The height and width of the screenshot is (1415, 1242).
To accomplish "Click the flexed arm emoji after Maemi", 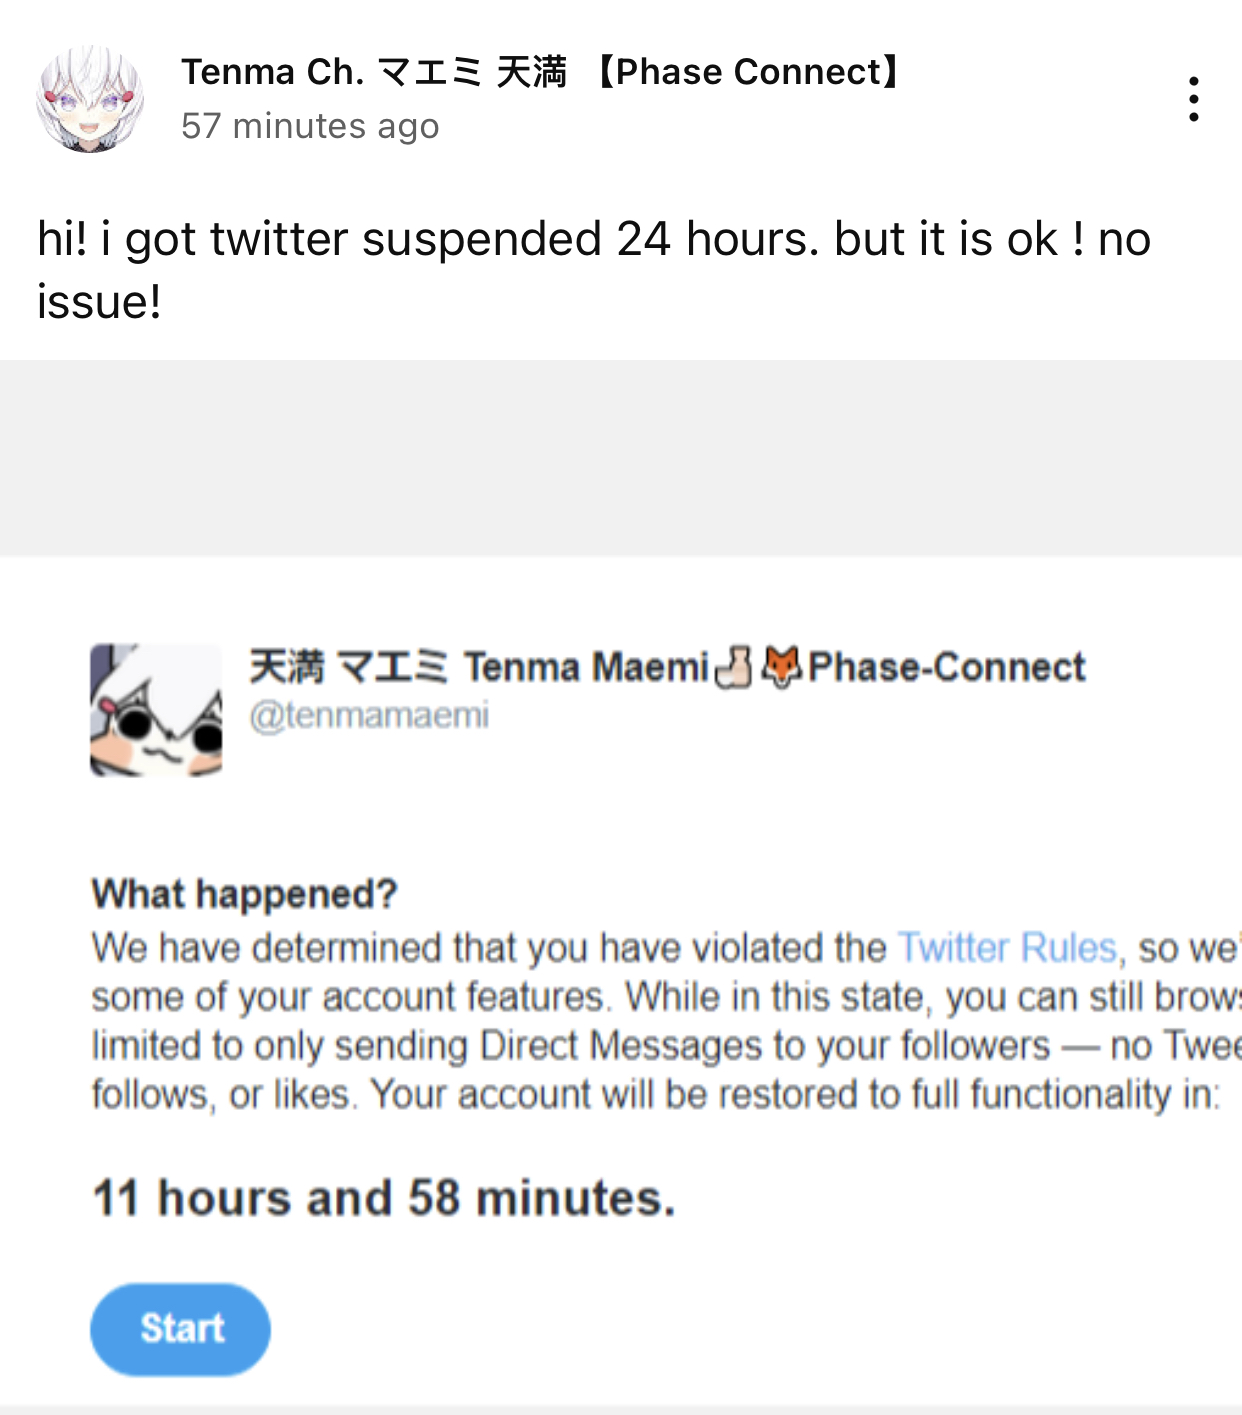I will [x=734, y=667].
